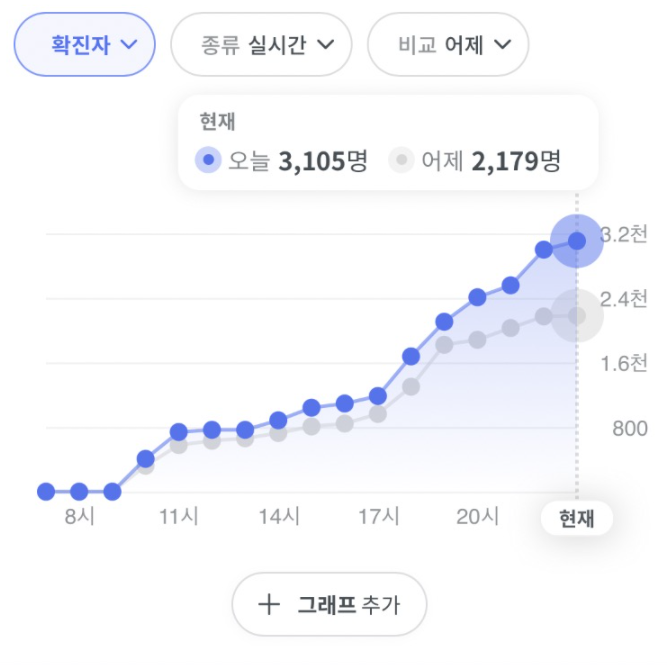Screen dimensions: 667x665
Task: Click the plus icon in 그래프 추가
Action: click(x=269, y=605)
